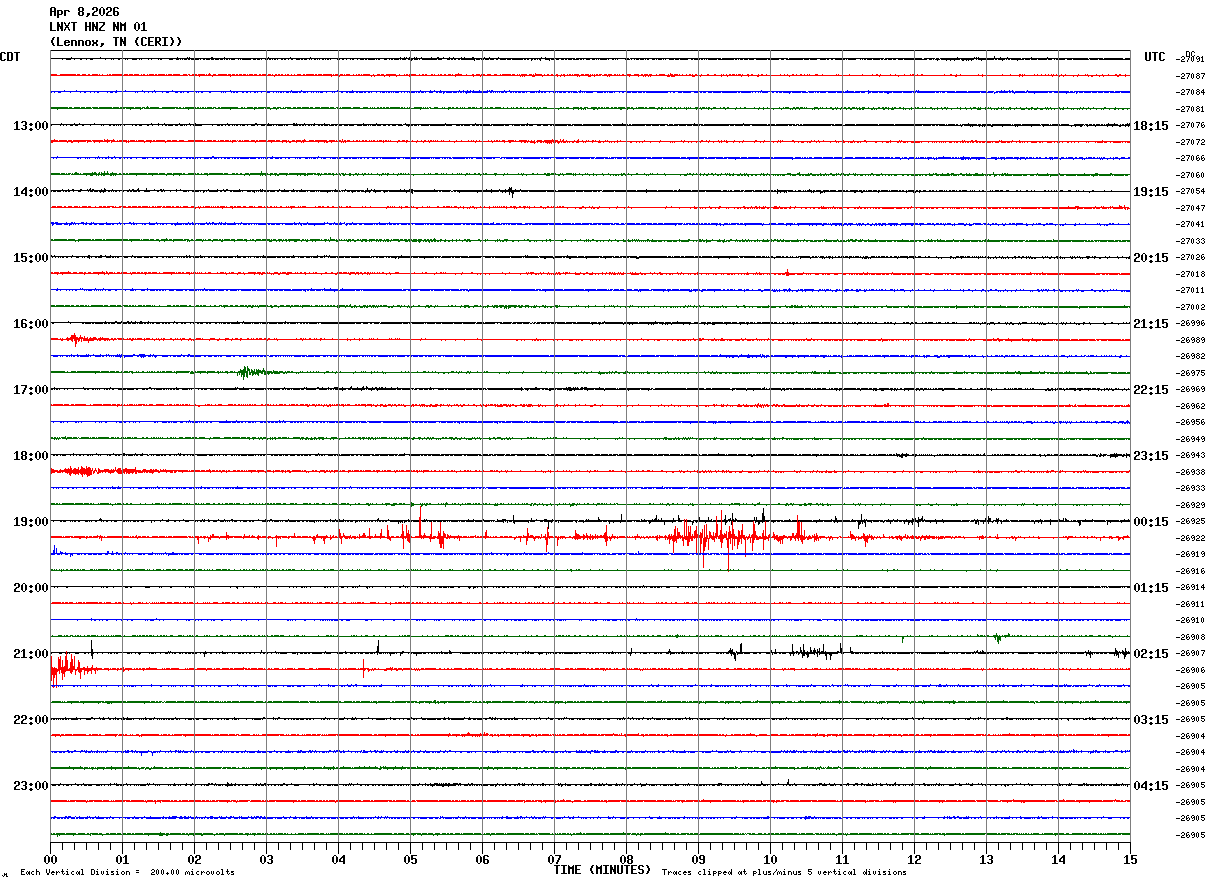Viewport: 1210px width, 886px height.
Task: Click the 19:15 UTC time label
Action: coord(1151,191)
